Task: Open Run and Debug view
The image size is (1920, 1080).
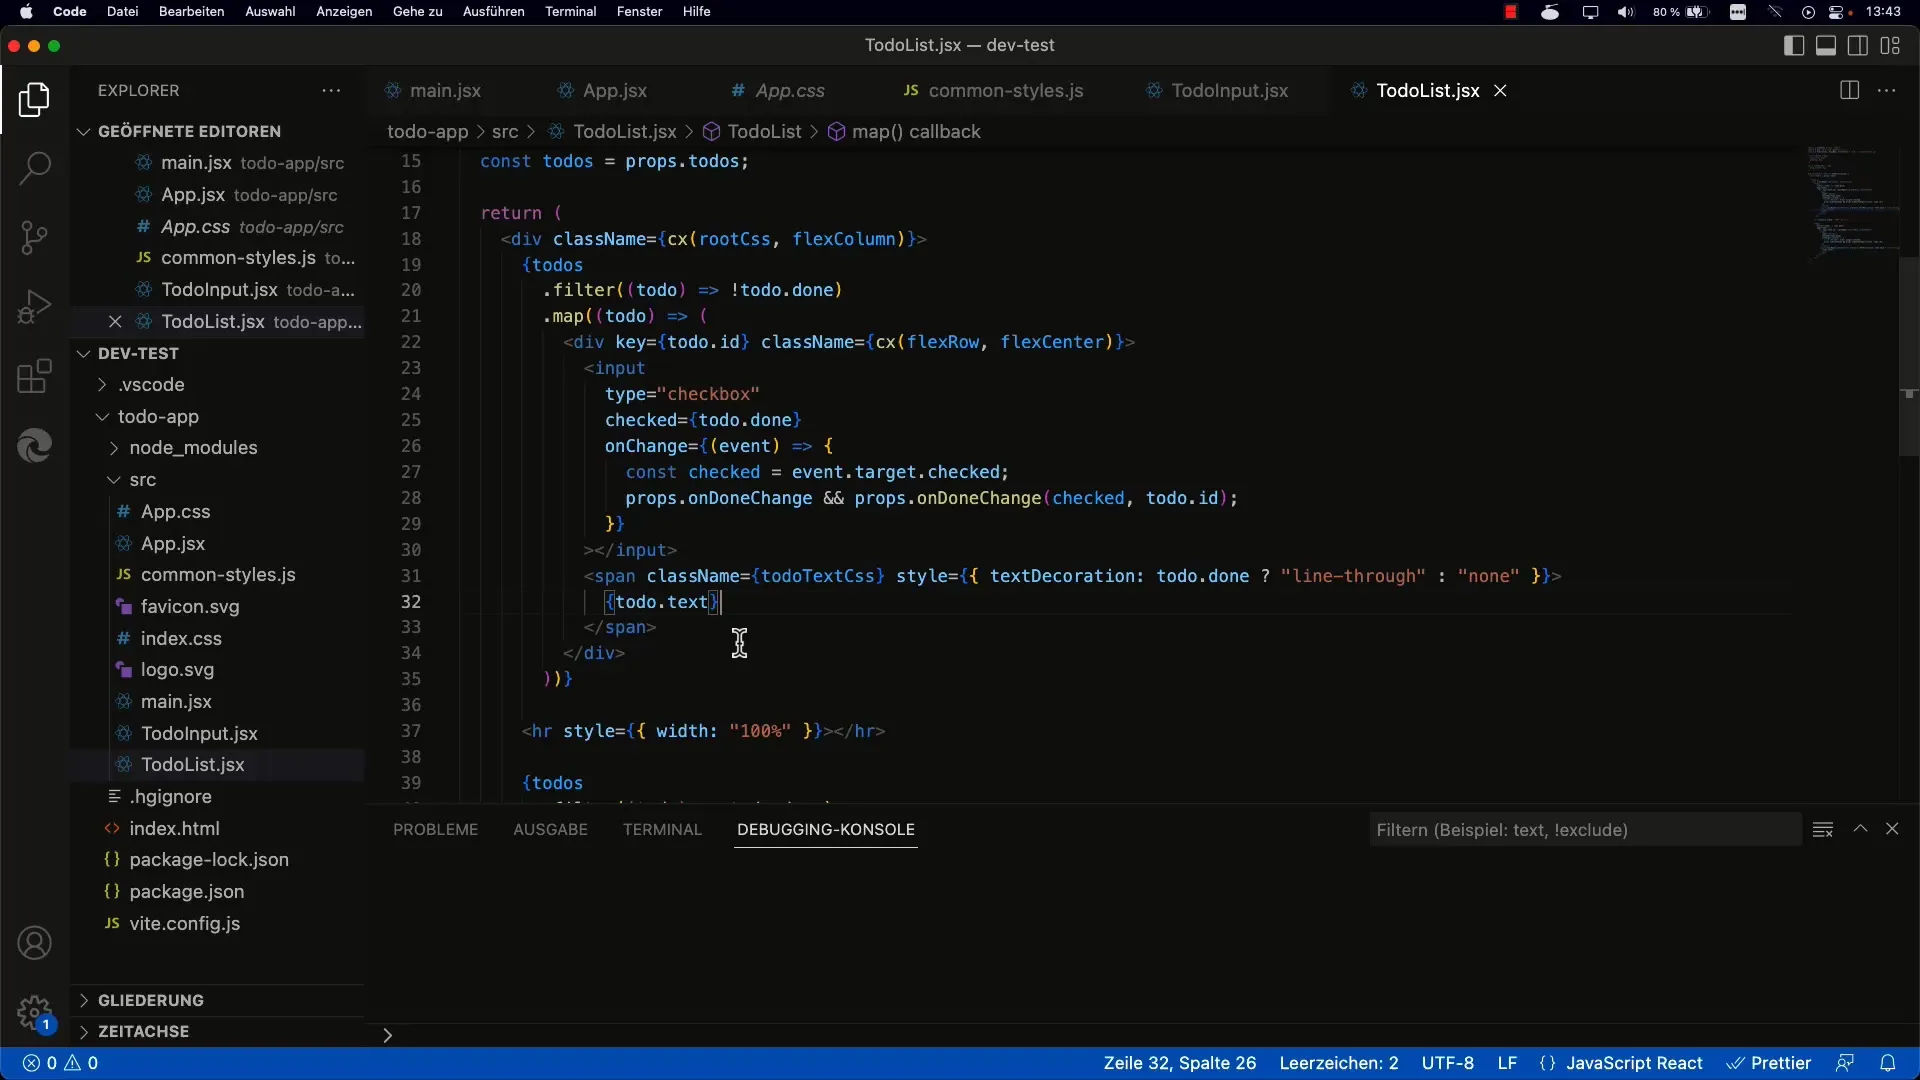Action: (x=34, y=306)
